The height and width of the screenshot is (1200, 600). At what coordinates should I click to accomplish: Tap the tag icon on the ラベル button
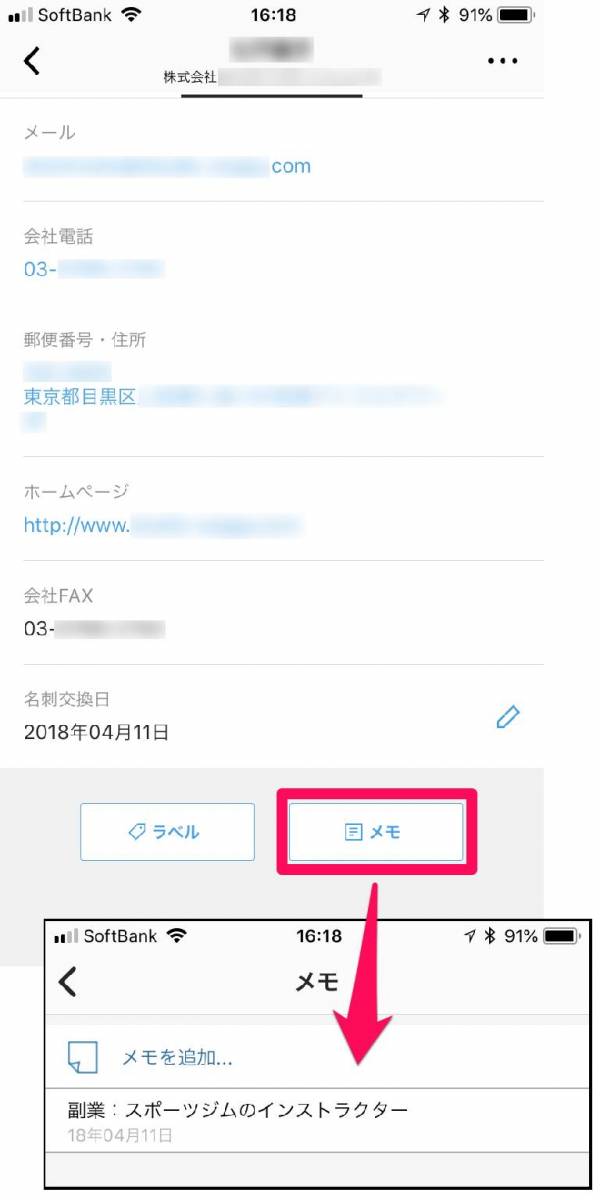[x=138, y=832]
